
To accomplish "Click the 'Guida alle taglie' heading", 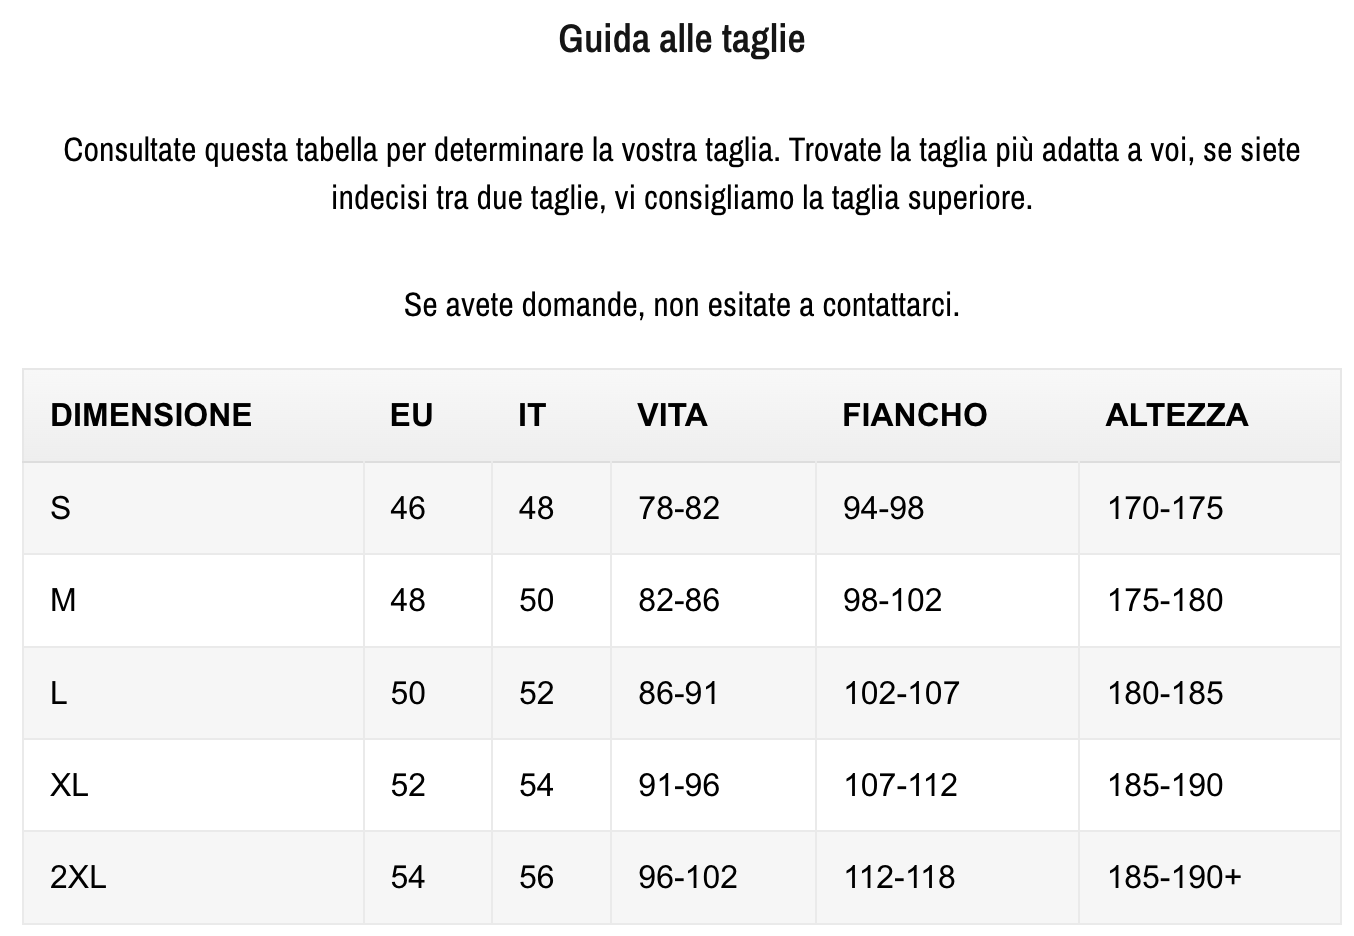I will click(681, 39).
